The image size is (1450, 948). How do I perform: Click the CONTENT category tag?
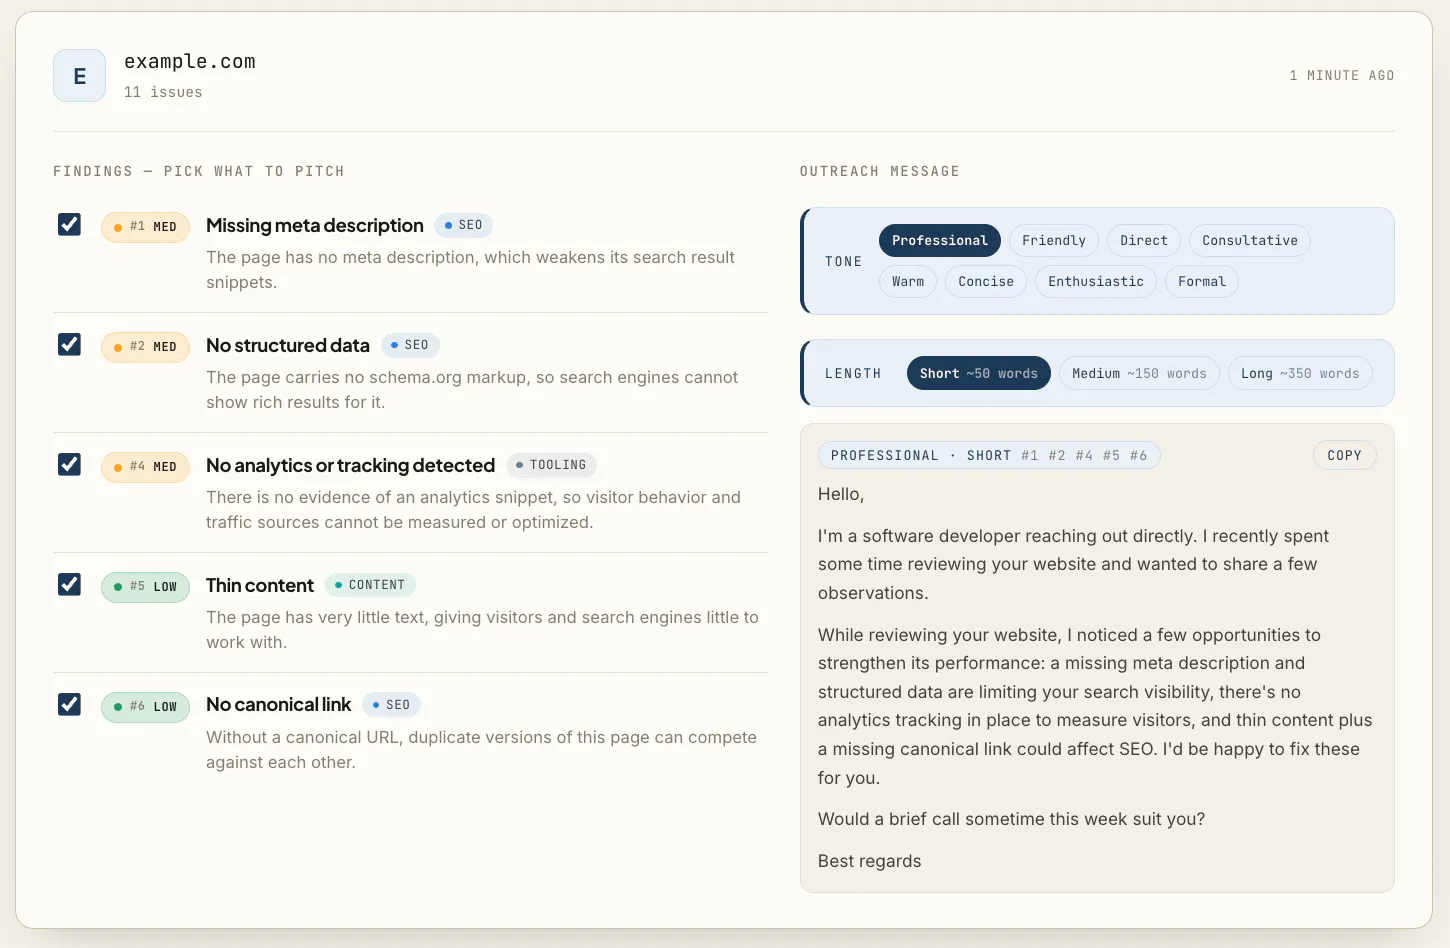370,585
